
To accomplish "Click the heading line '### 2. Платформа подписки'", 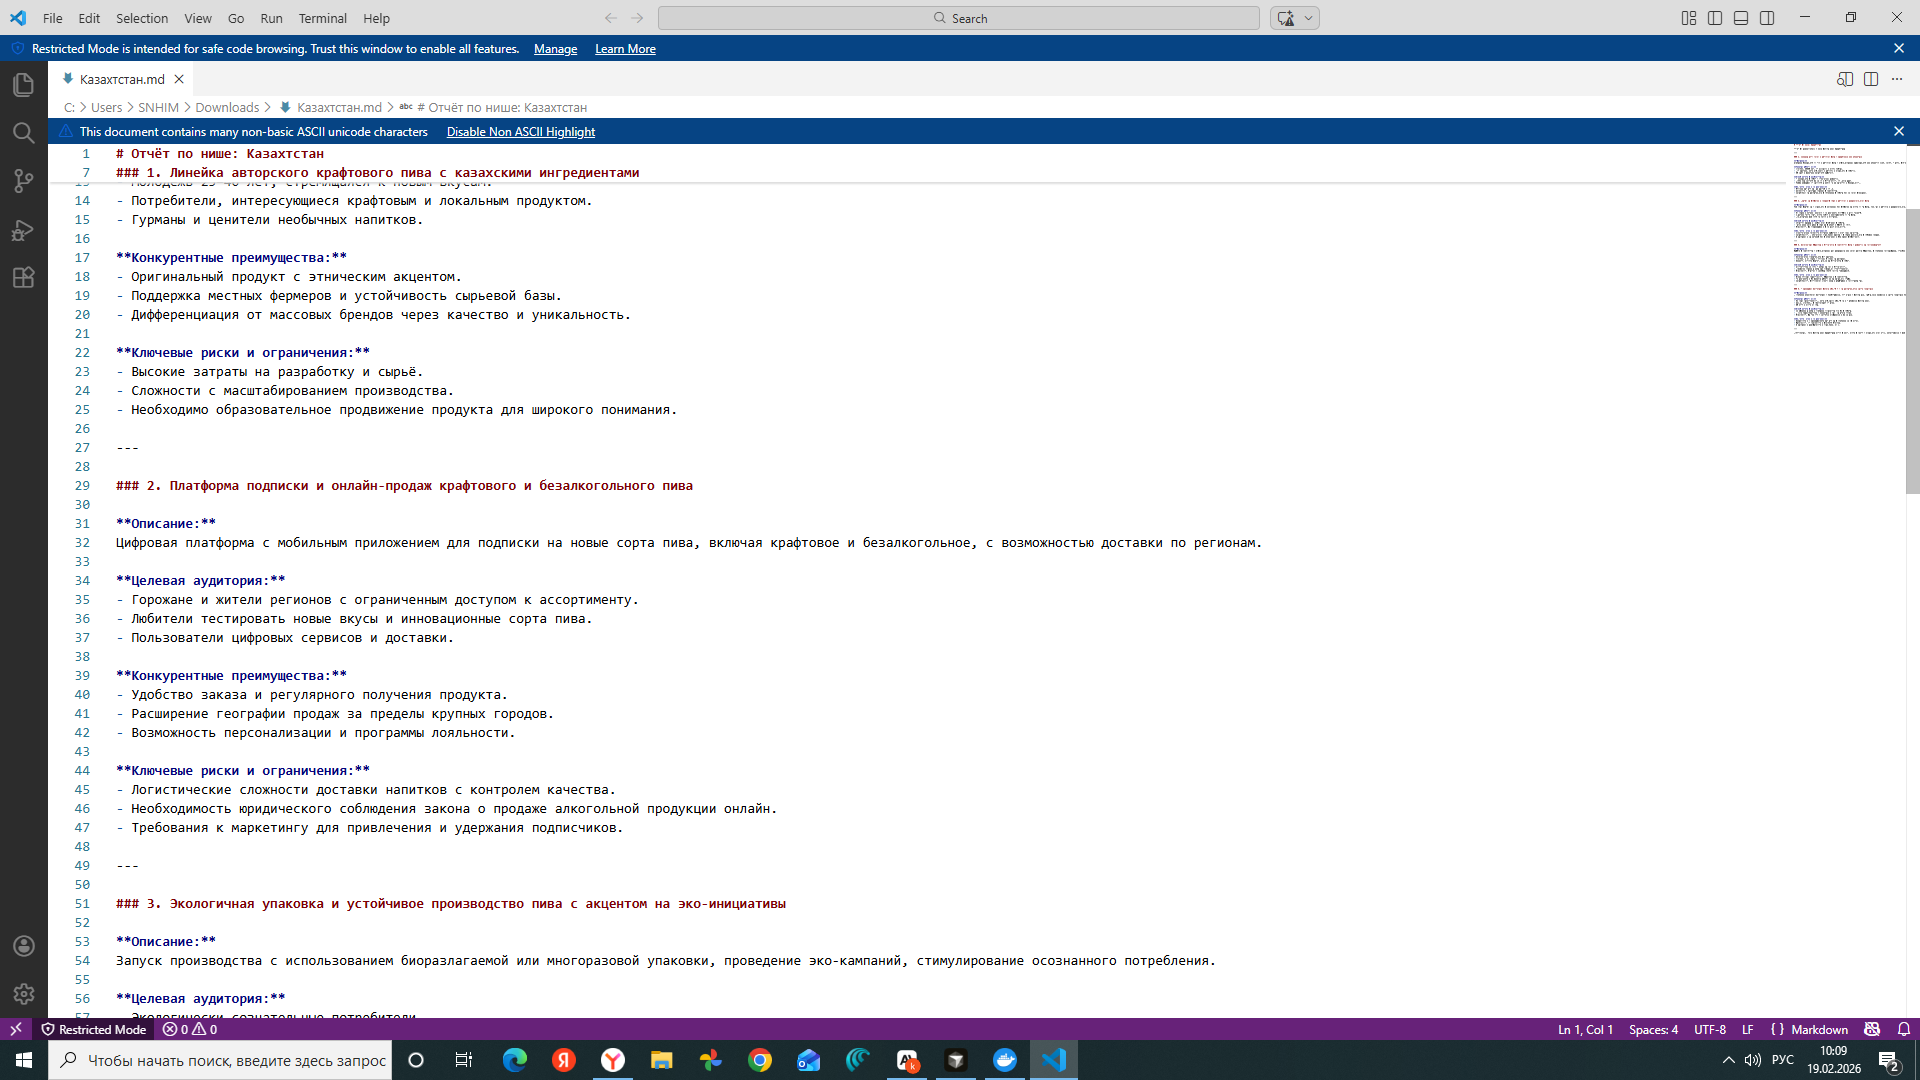I will coord(404,486).
